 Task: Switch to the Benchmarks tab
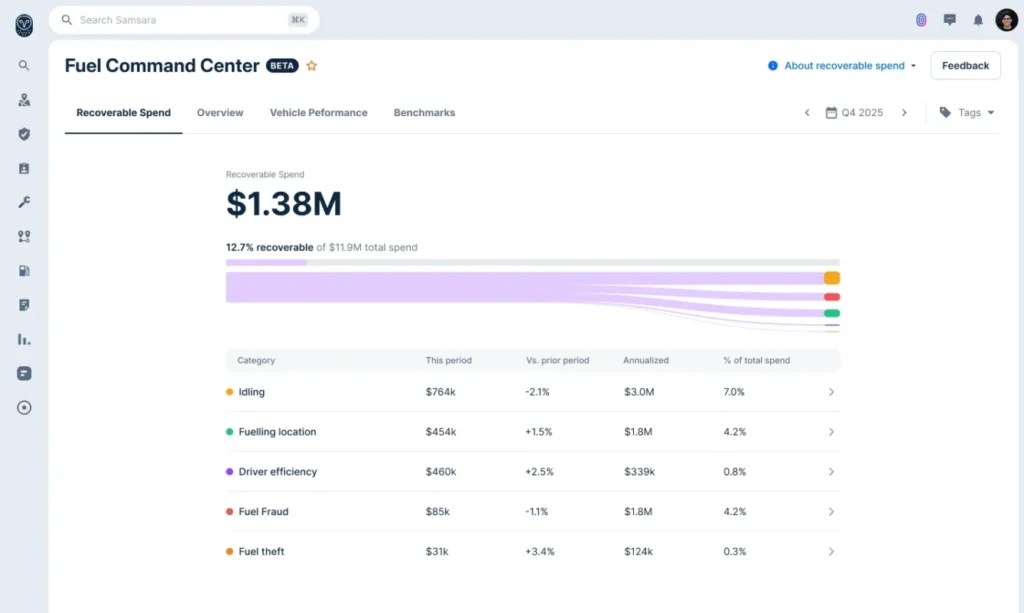(424, 112)
